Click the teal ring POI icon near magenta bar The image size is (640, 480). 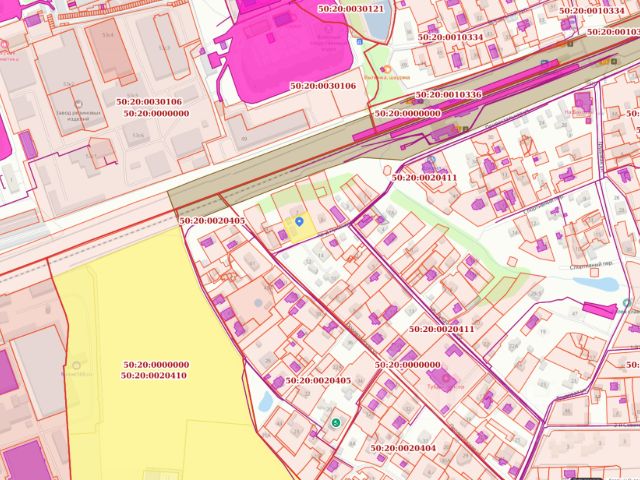627,303
